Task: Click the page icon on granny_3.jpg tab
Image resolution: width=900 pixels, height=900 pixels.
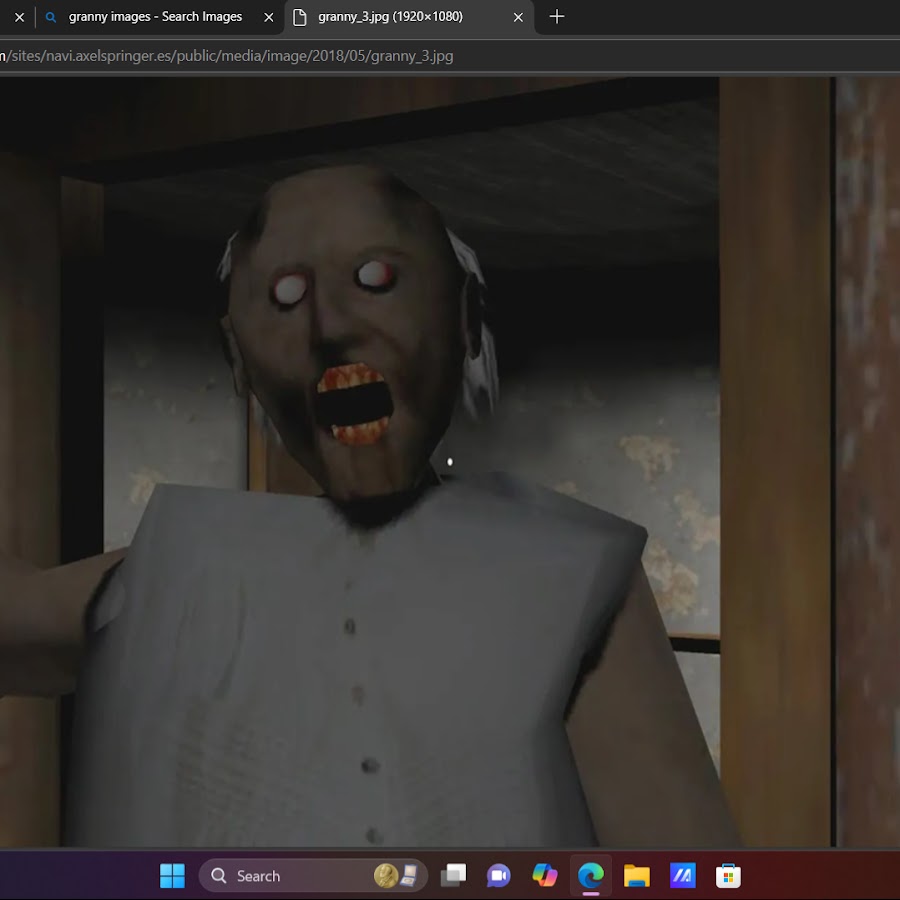Action: tap(300, 17)
